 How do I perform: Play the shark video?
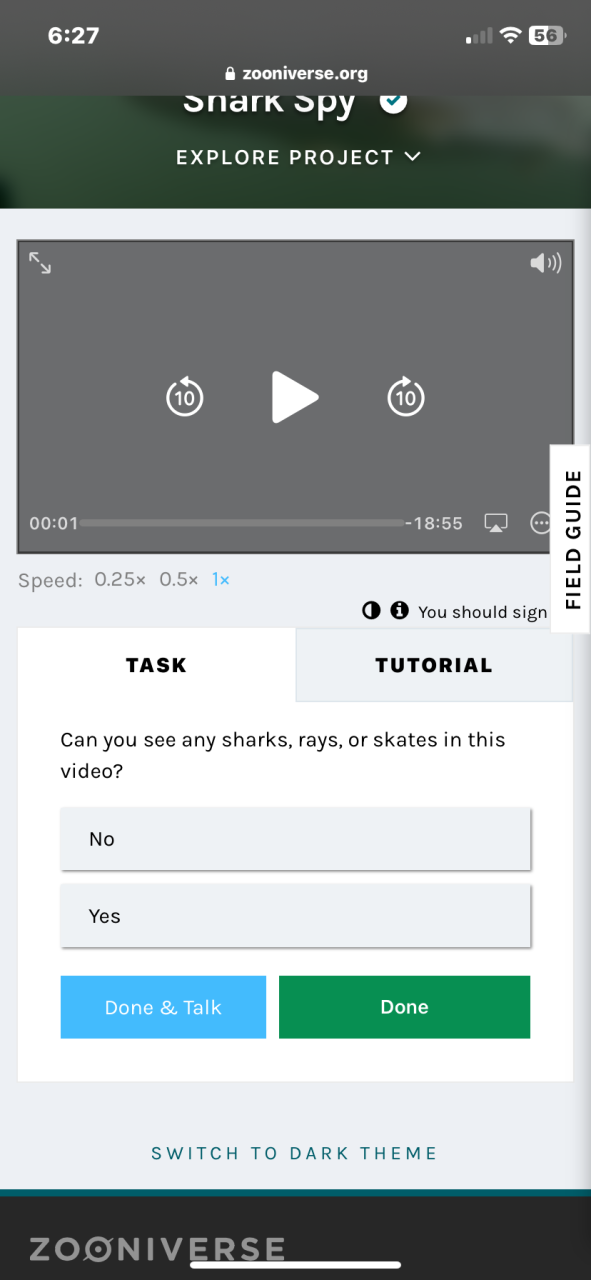point(294,397)
